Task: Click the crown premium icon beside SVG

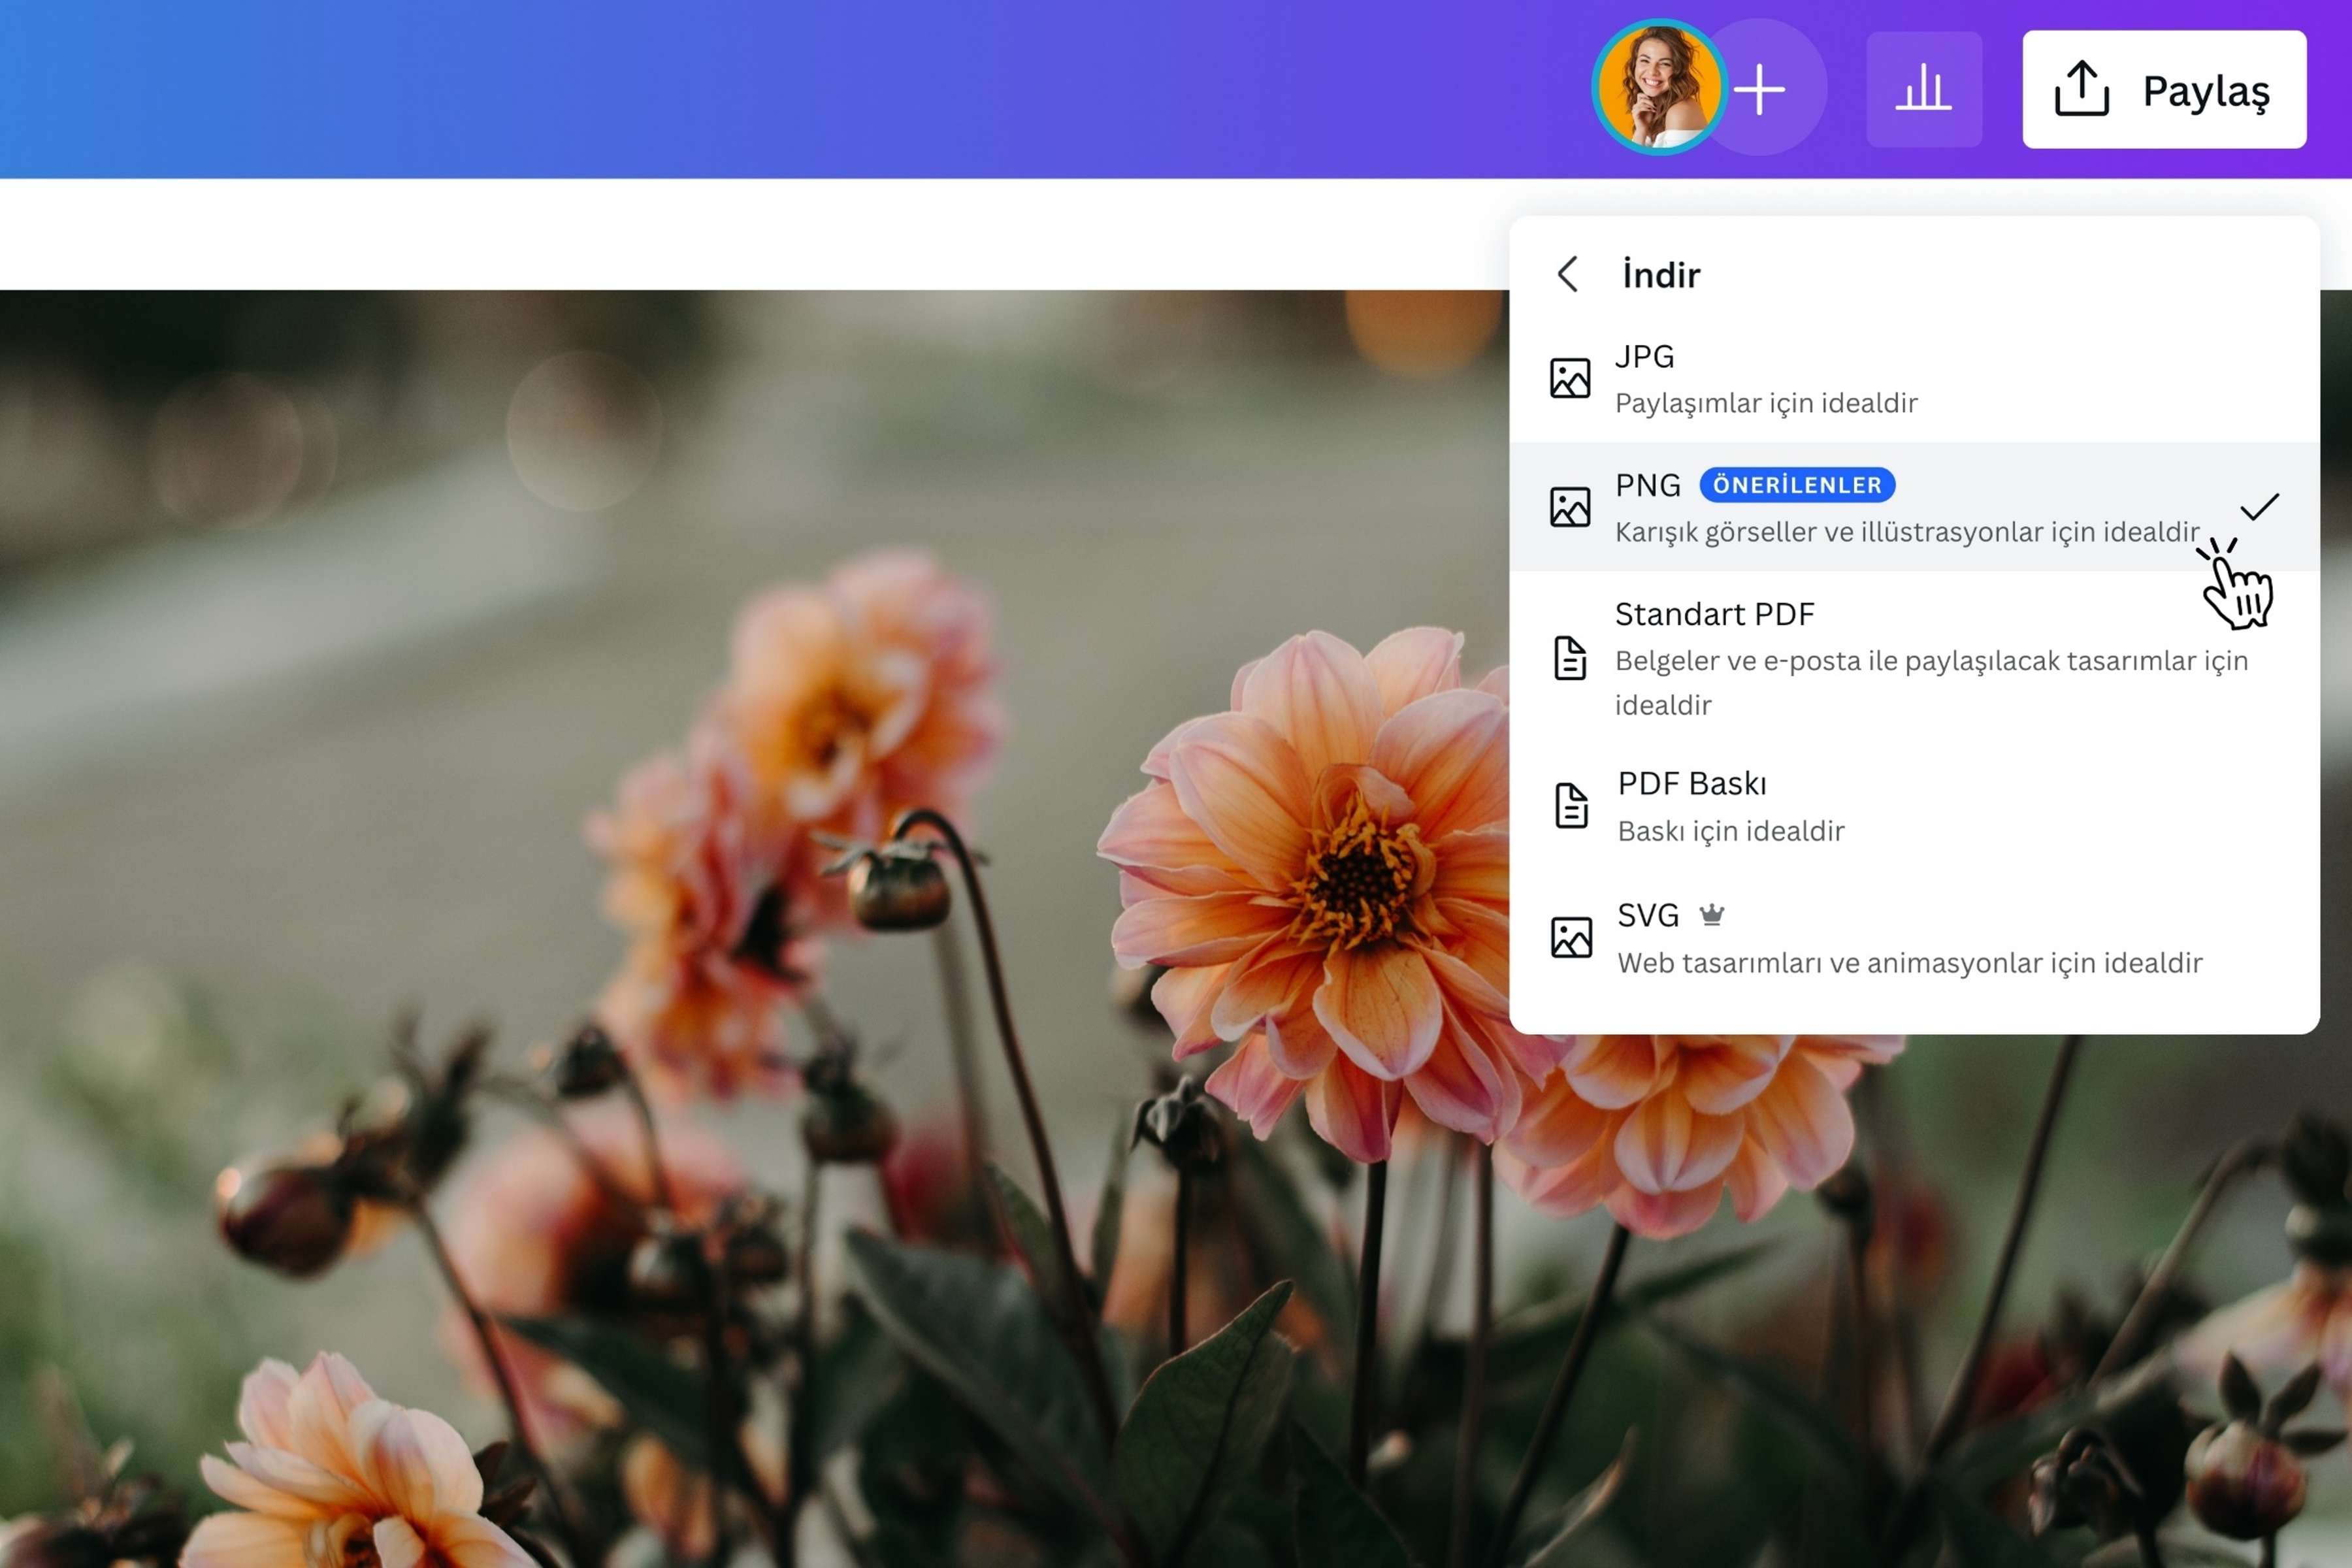Action: (x=1712, y=914)
